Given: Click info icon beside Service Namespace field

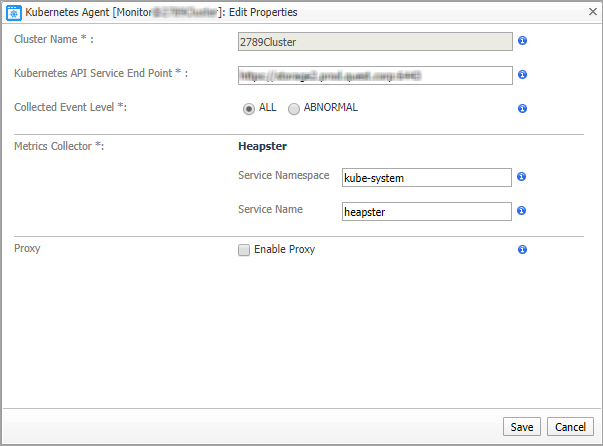Looking at the screenshot, I should pyautogui.click(x=522, y=177).
